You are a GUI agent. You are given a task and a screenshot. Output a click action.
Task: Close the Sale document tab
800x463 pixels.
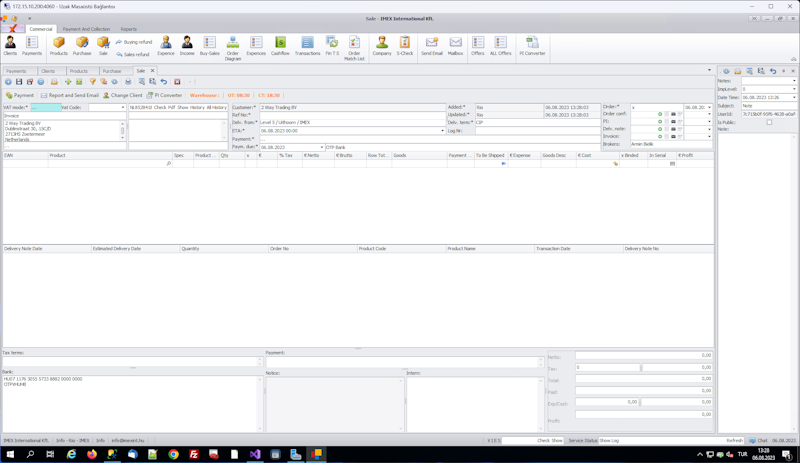coord(152,71)
